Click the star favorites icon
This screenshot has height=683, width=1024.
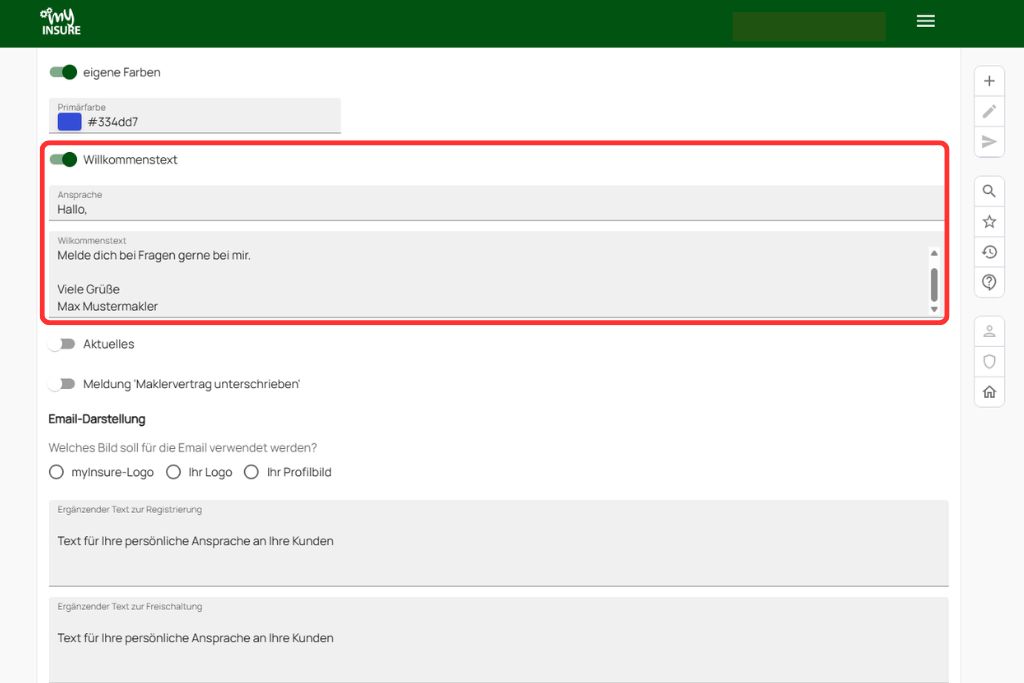point(989,222)
